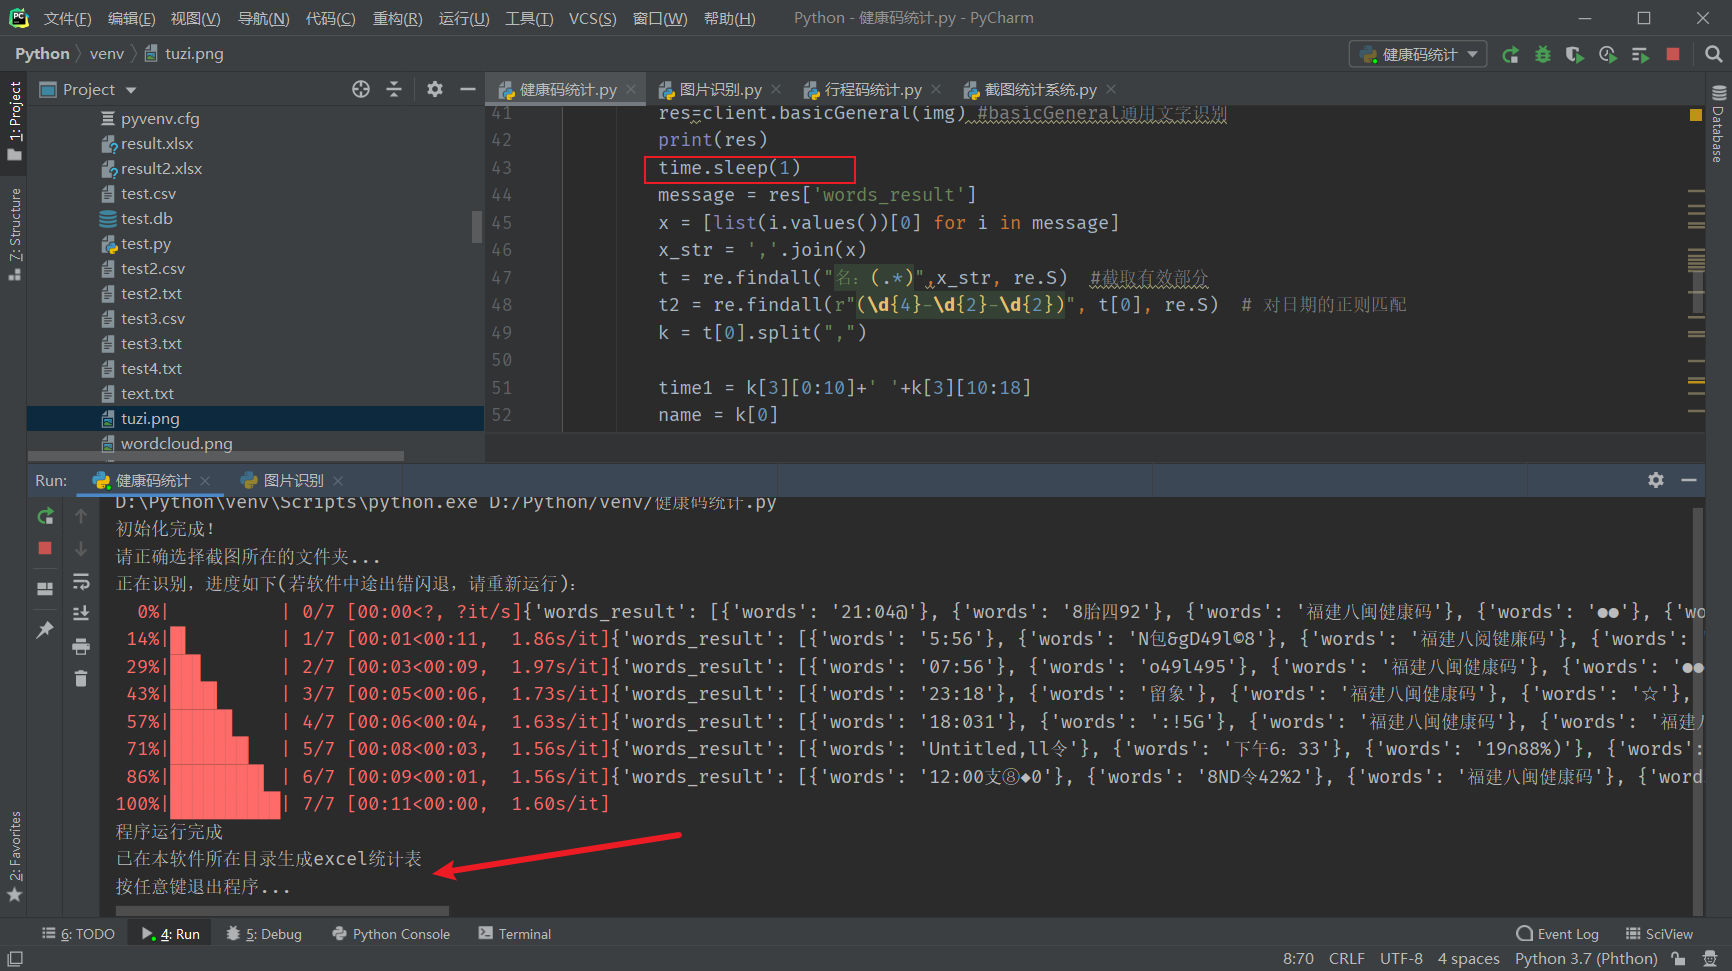Rerun 健康码统计 from the Run panel
This screenshot has width=1732, height=971.
45,516
